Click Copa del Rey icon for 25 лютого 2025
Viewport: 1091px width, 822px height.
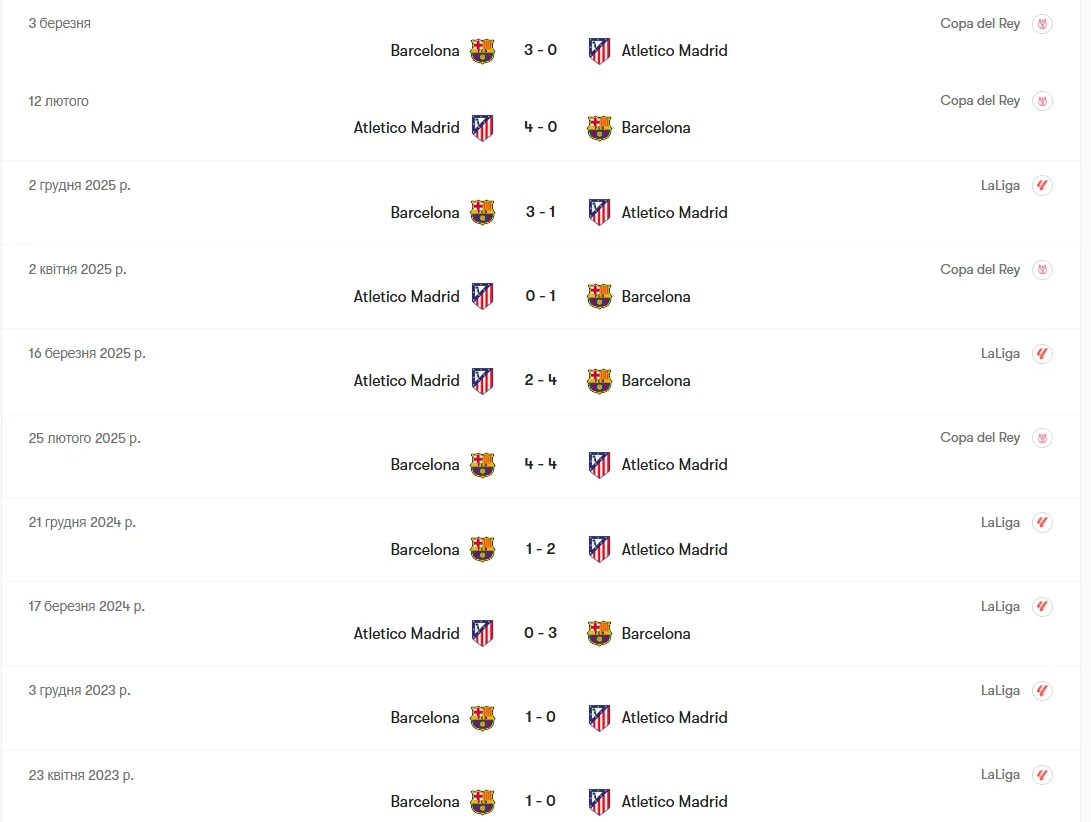coord(1042,438)
